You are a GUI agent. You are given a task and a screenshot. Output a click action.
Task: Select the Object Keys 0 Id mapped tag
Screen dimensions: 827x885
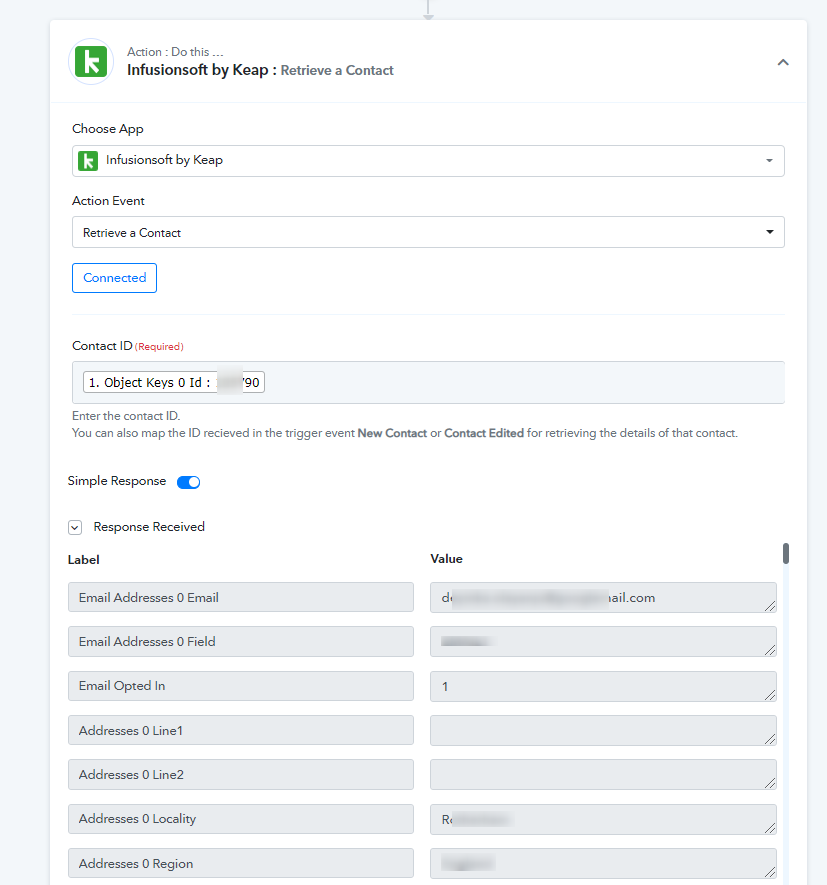point(174,382)
